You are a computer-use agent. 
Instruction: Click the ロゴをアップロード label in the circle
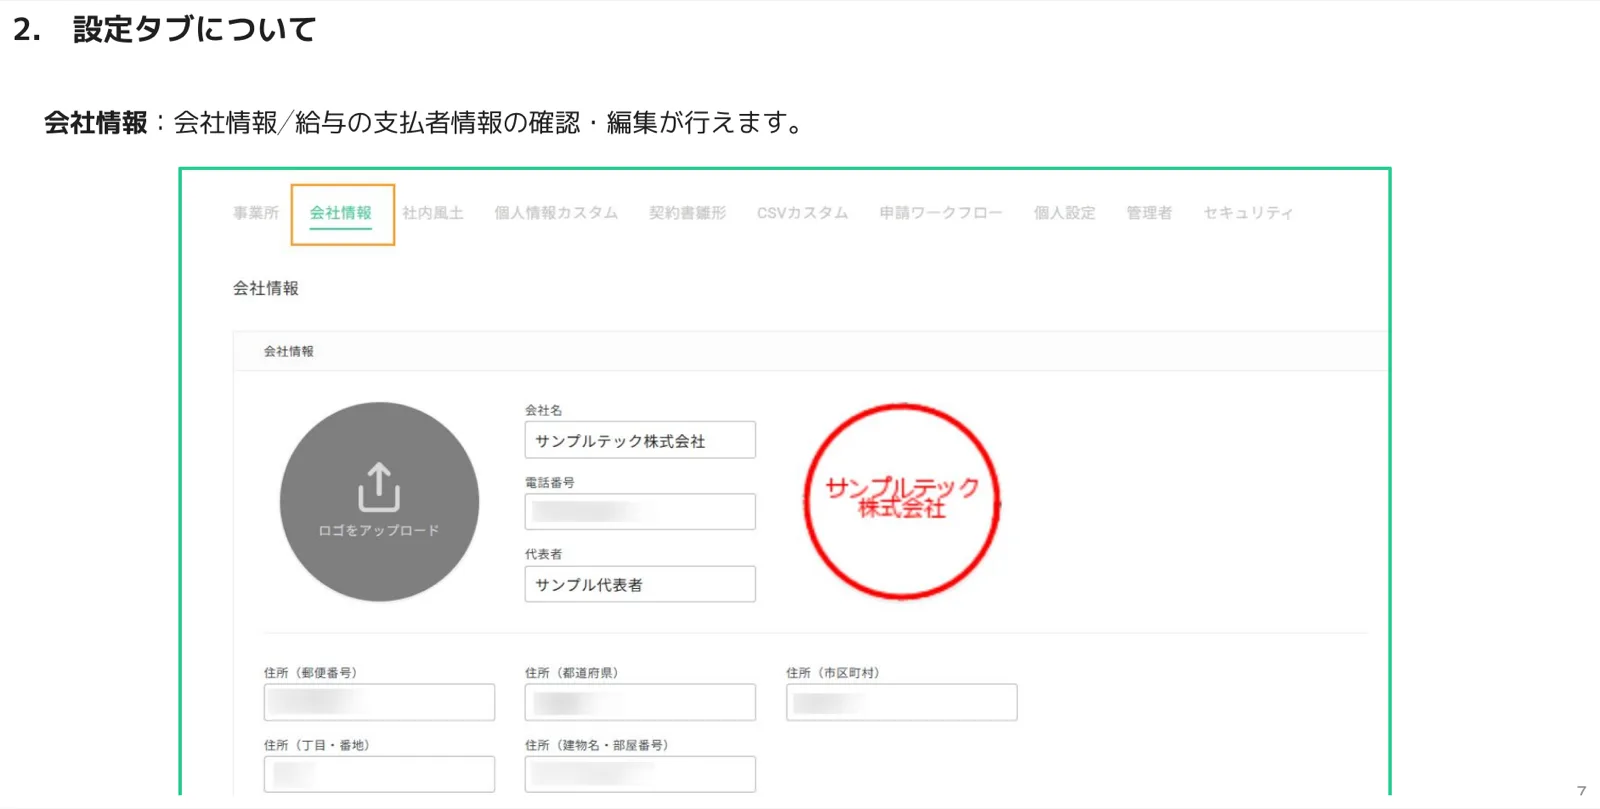(379, 531)
